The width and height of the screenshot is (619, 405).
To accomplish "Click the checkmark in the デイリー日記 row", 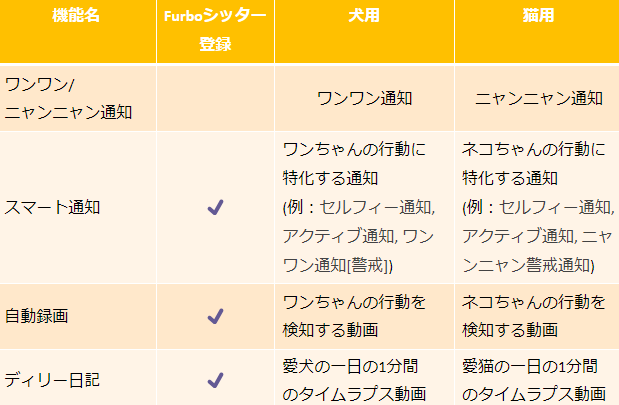I will click(214, 380).
